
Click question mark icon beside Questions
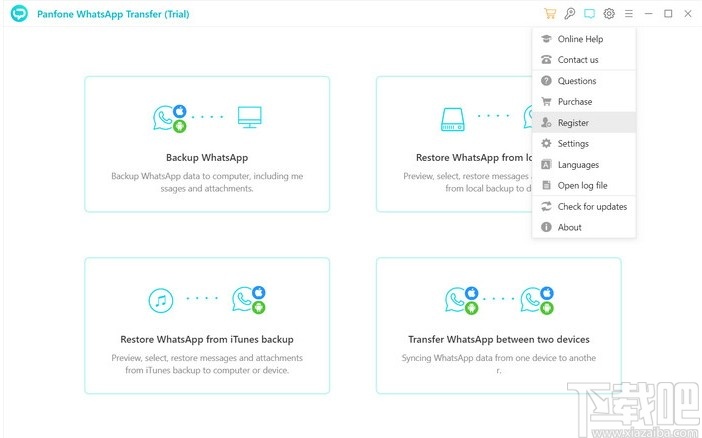(x=546, y=81)
